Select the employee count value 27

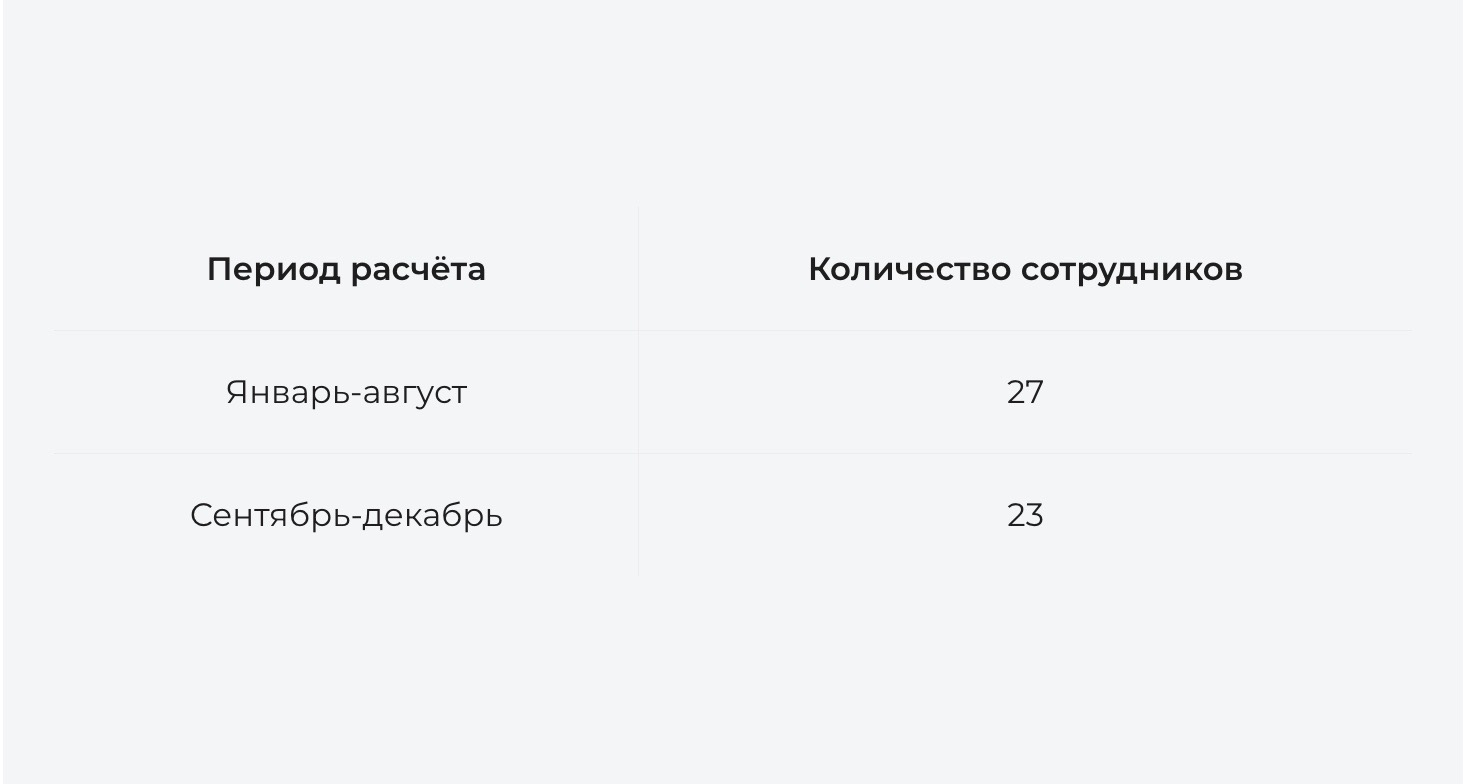[x=1025, y=392]
